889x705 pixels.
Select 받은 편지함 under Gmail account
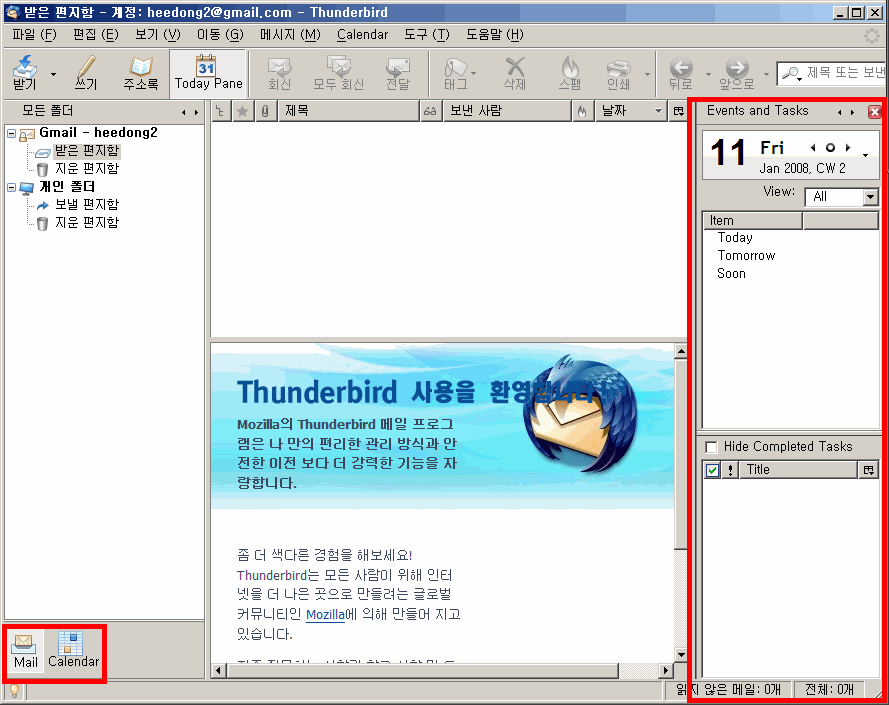click(87, 150)
